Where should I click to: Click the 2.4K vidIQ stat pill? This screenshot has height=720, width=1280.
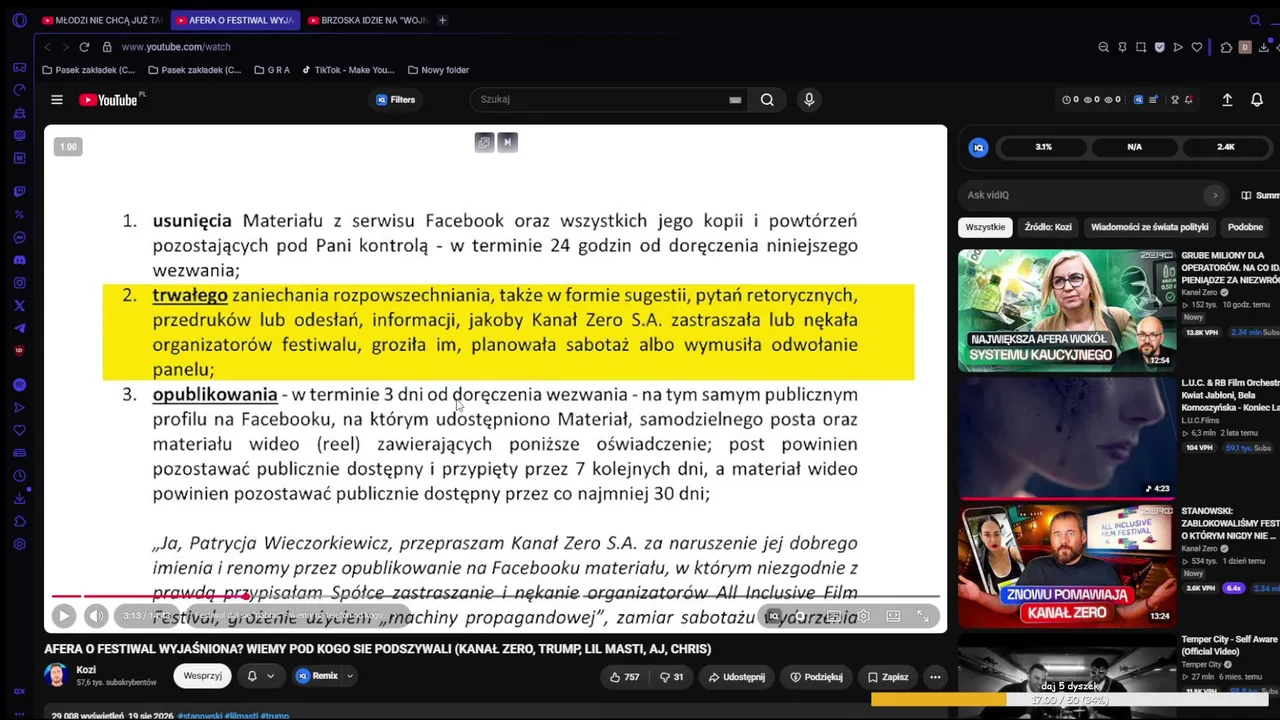[1225, 147]
